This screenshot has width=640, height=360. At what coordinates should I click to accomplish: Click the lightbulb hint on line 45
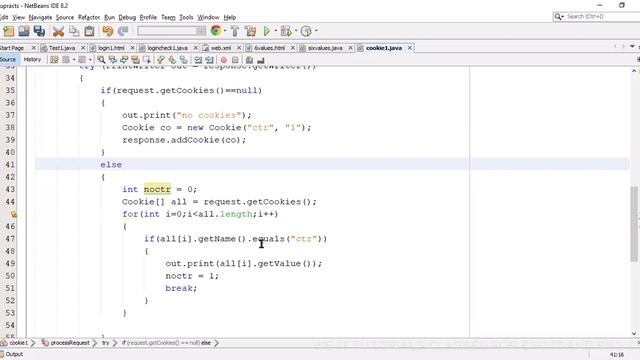click(13, 214)
